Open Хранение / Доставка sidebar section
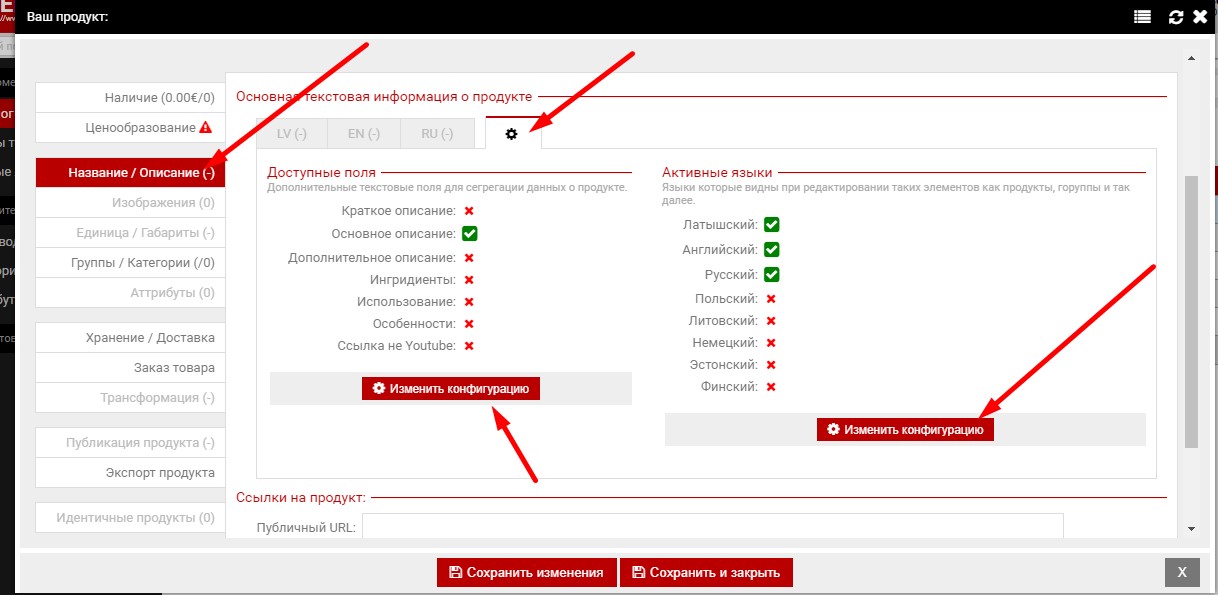Screen dimensions: 1218x595 (130, 338)
